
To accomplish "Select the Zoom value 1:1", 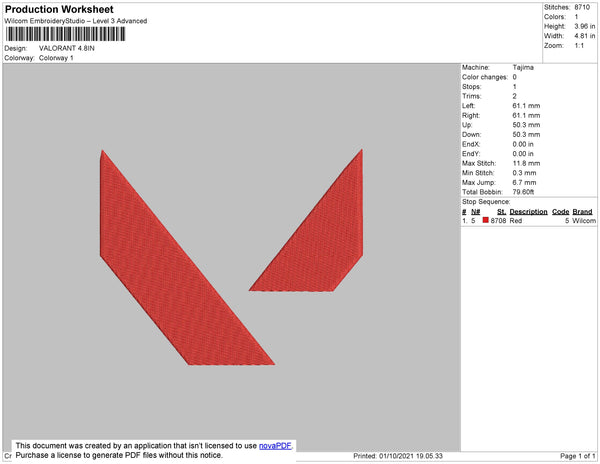I will [579, 46].
